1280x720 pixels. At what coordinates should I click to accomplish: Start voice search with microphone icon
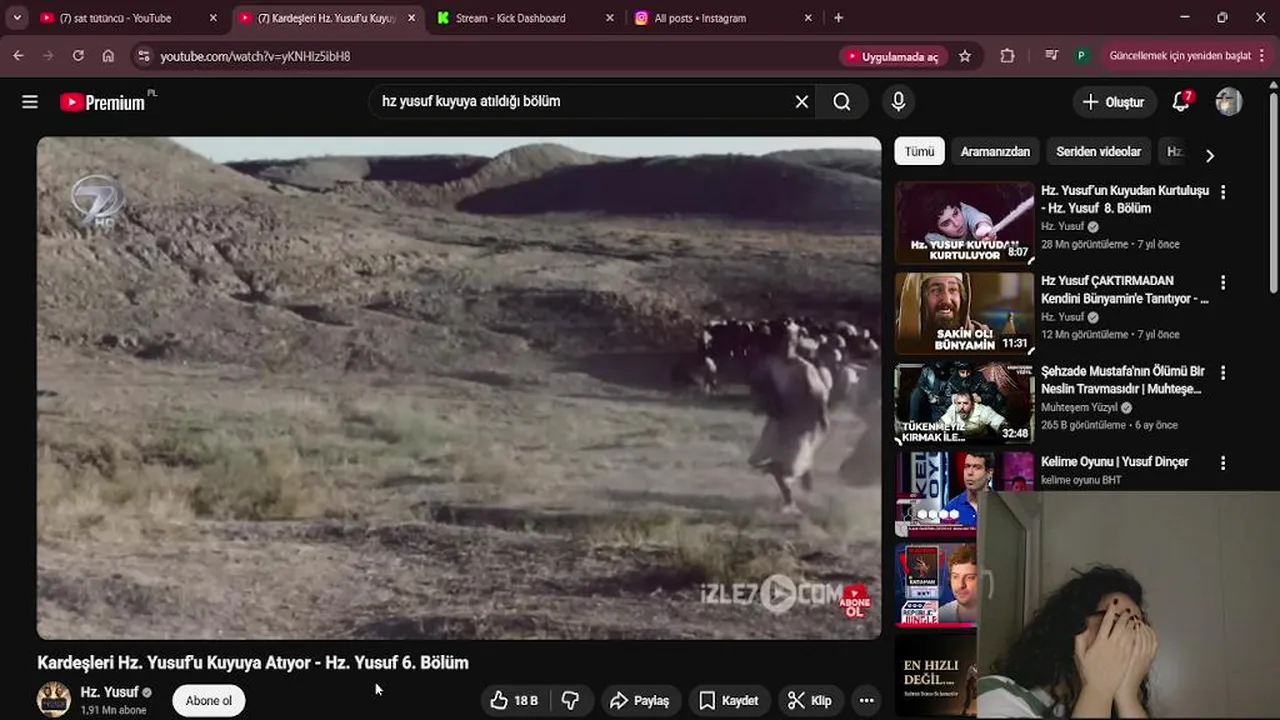tap(898, 102)
